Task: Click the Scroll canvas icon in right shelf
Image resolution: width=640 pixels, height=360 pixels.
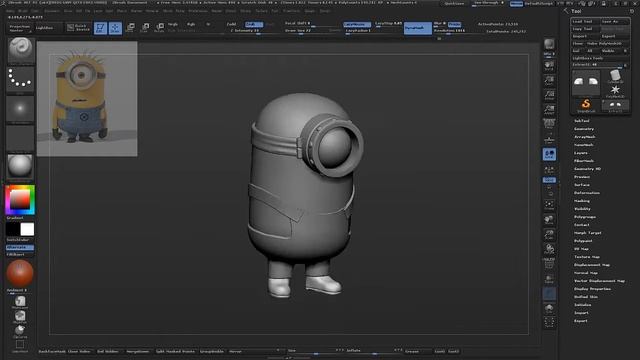Action: [549, 65]
